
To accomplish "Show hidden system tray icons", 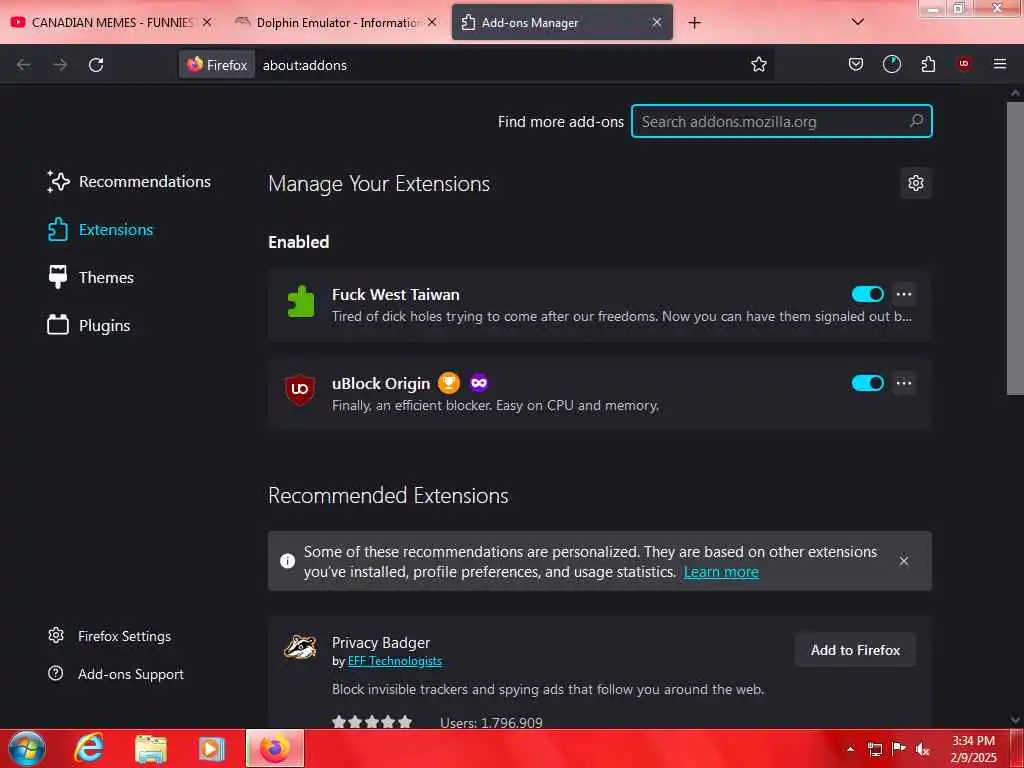I will [x=850, y=749].
